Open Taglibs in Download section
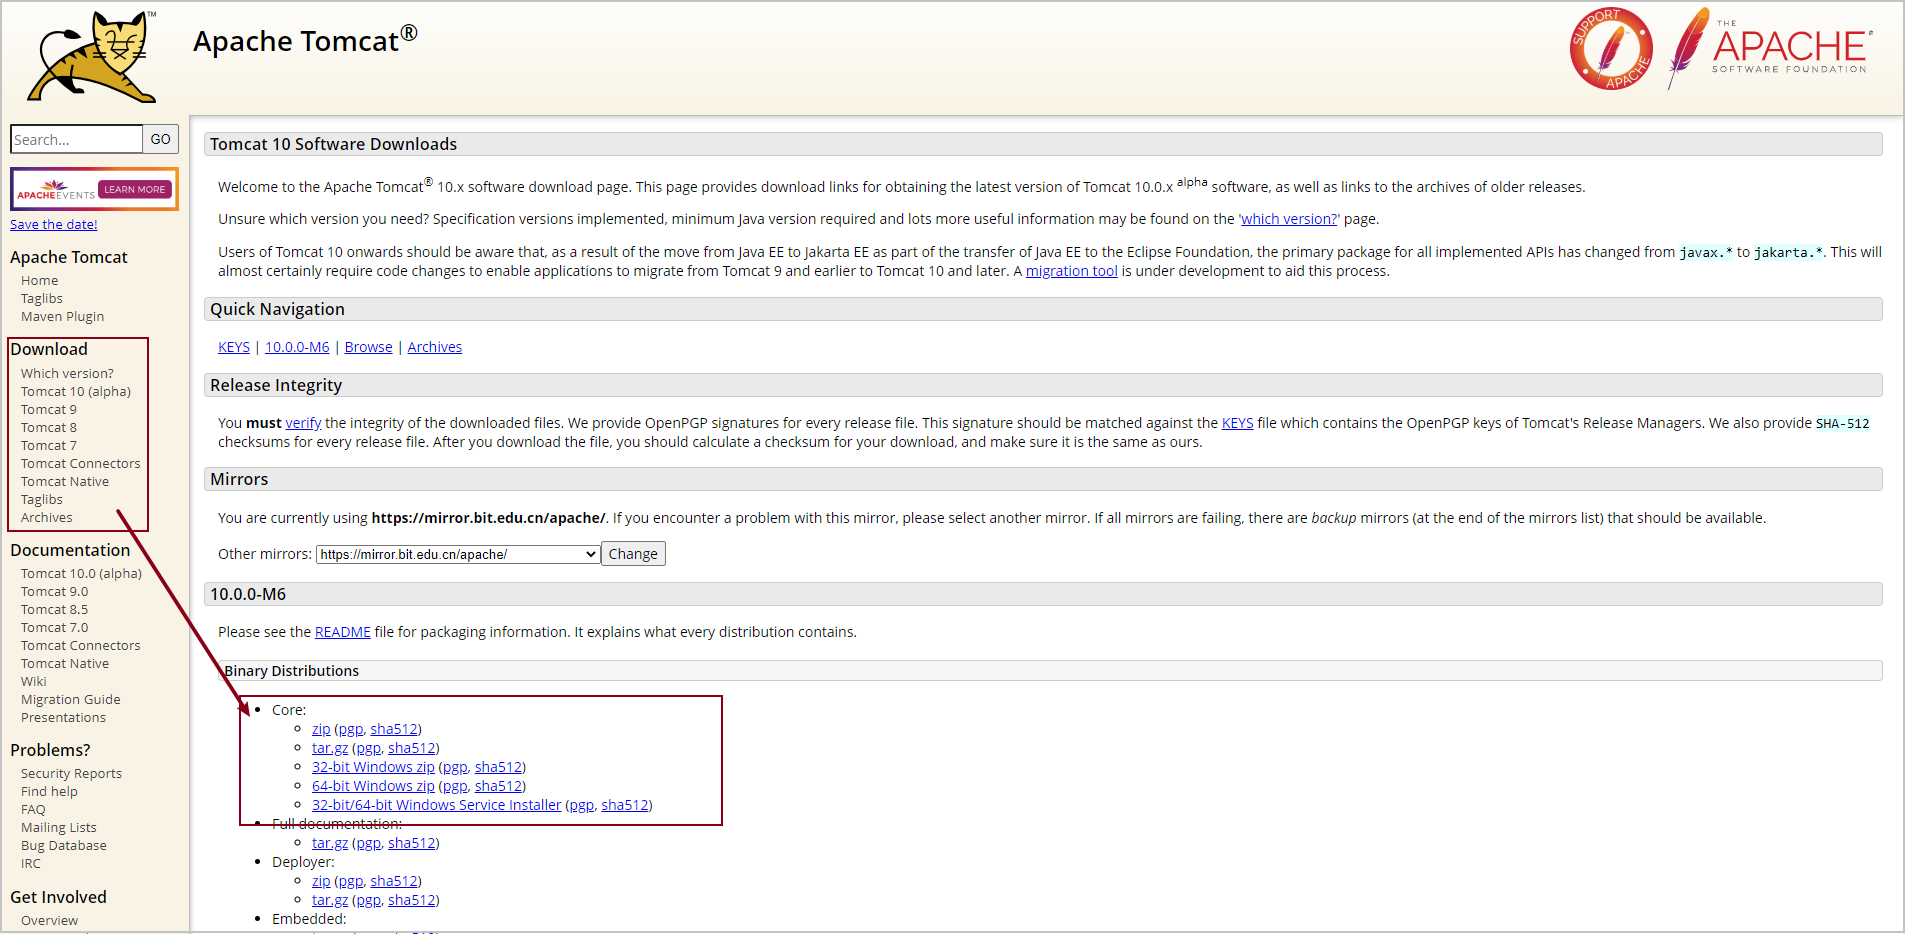This screenshot has height=934, width=1905. point(42,500)
